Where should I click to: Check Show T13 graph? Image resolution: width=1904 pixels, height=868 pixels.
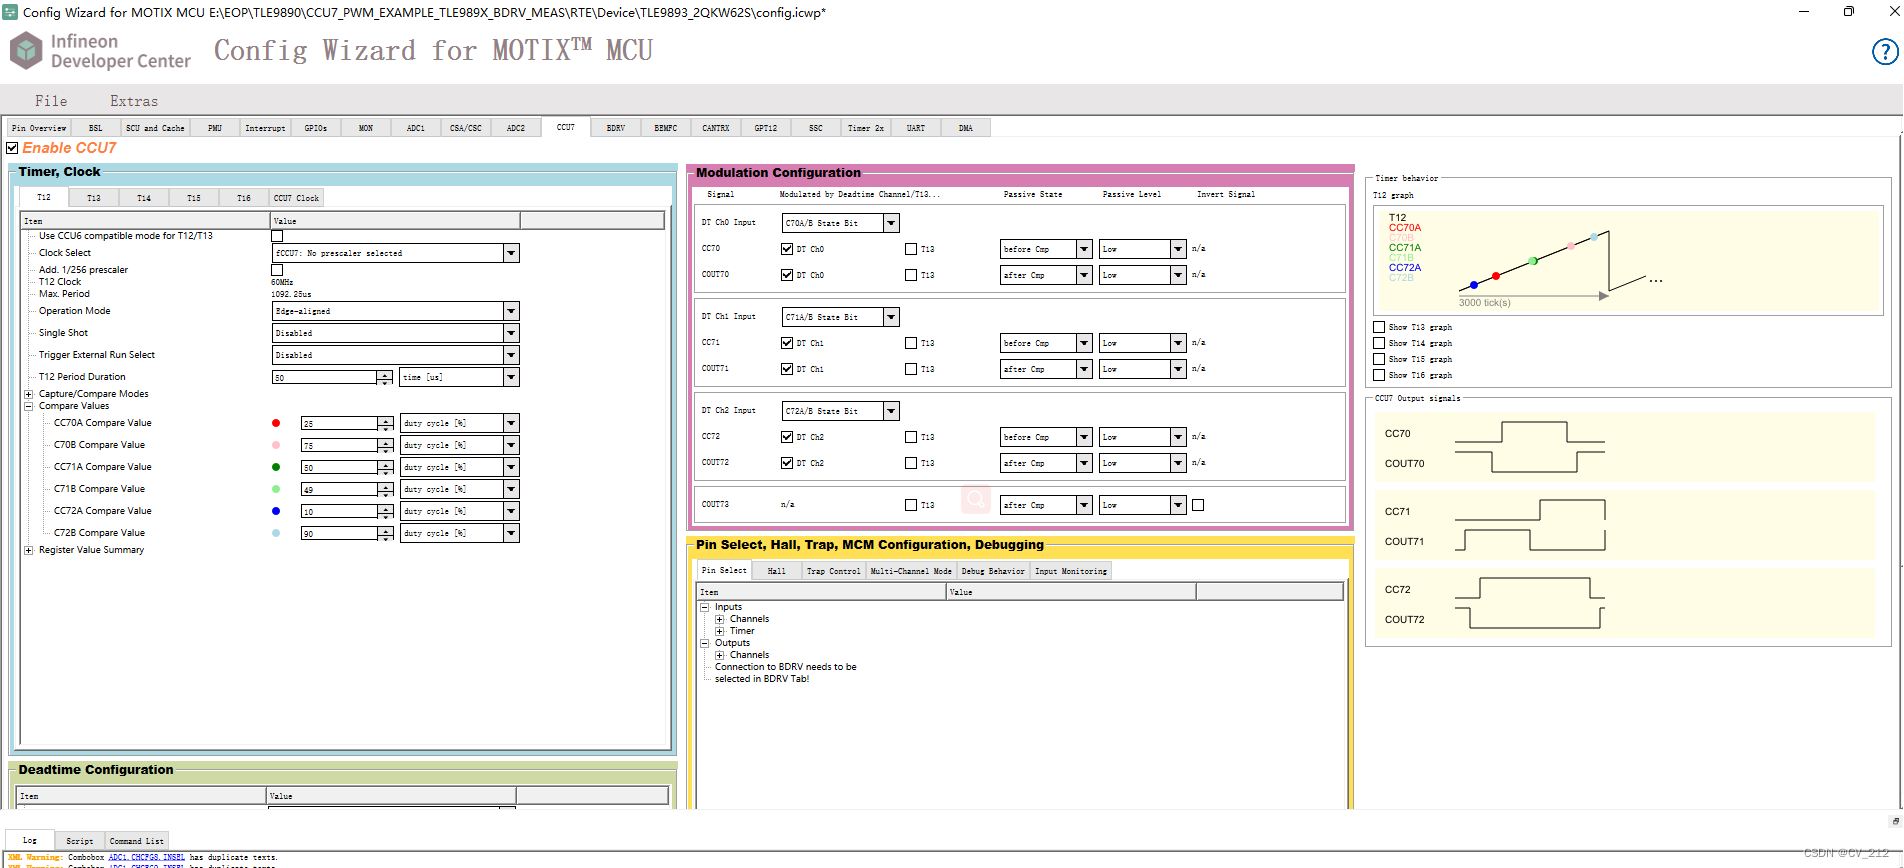1380,327
